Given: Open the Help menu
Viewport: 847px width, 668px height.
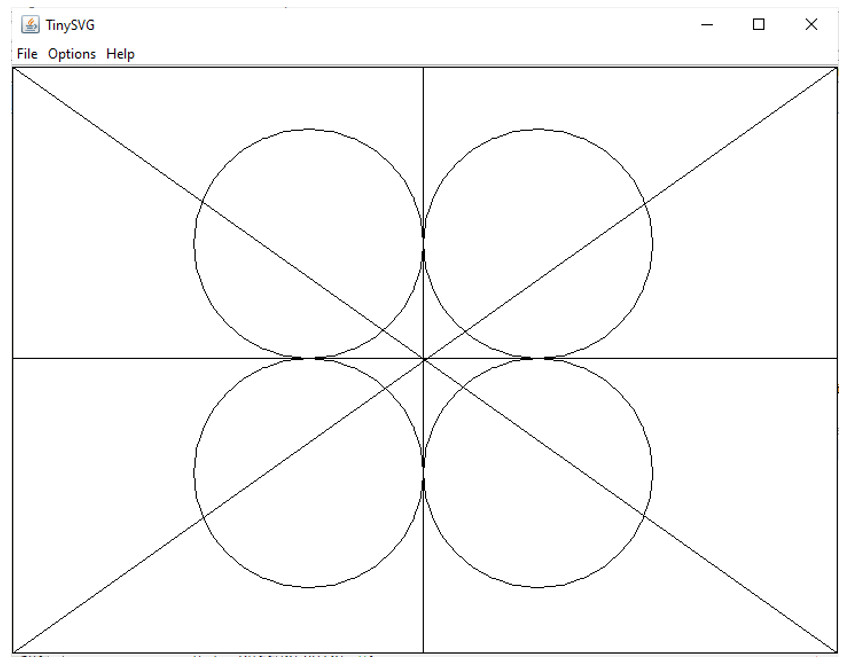Looking at the screenshot, I should click(x=120, y=54).
